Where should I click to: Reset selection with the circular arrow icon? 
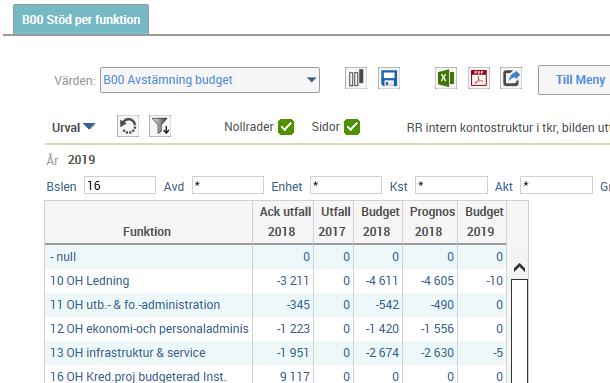tap(128, 126)
